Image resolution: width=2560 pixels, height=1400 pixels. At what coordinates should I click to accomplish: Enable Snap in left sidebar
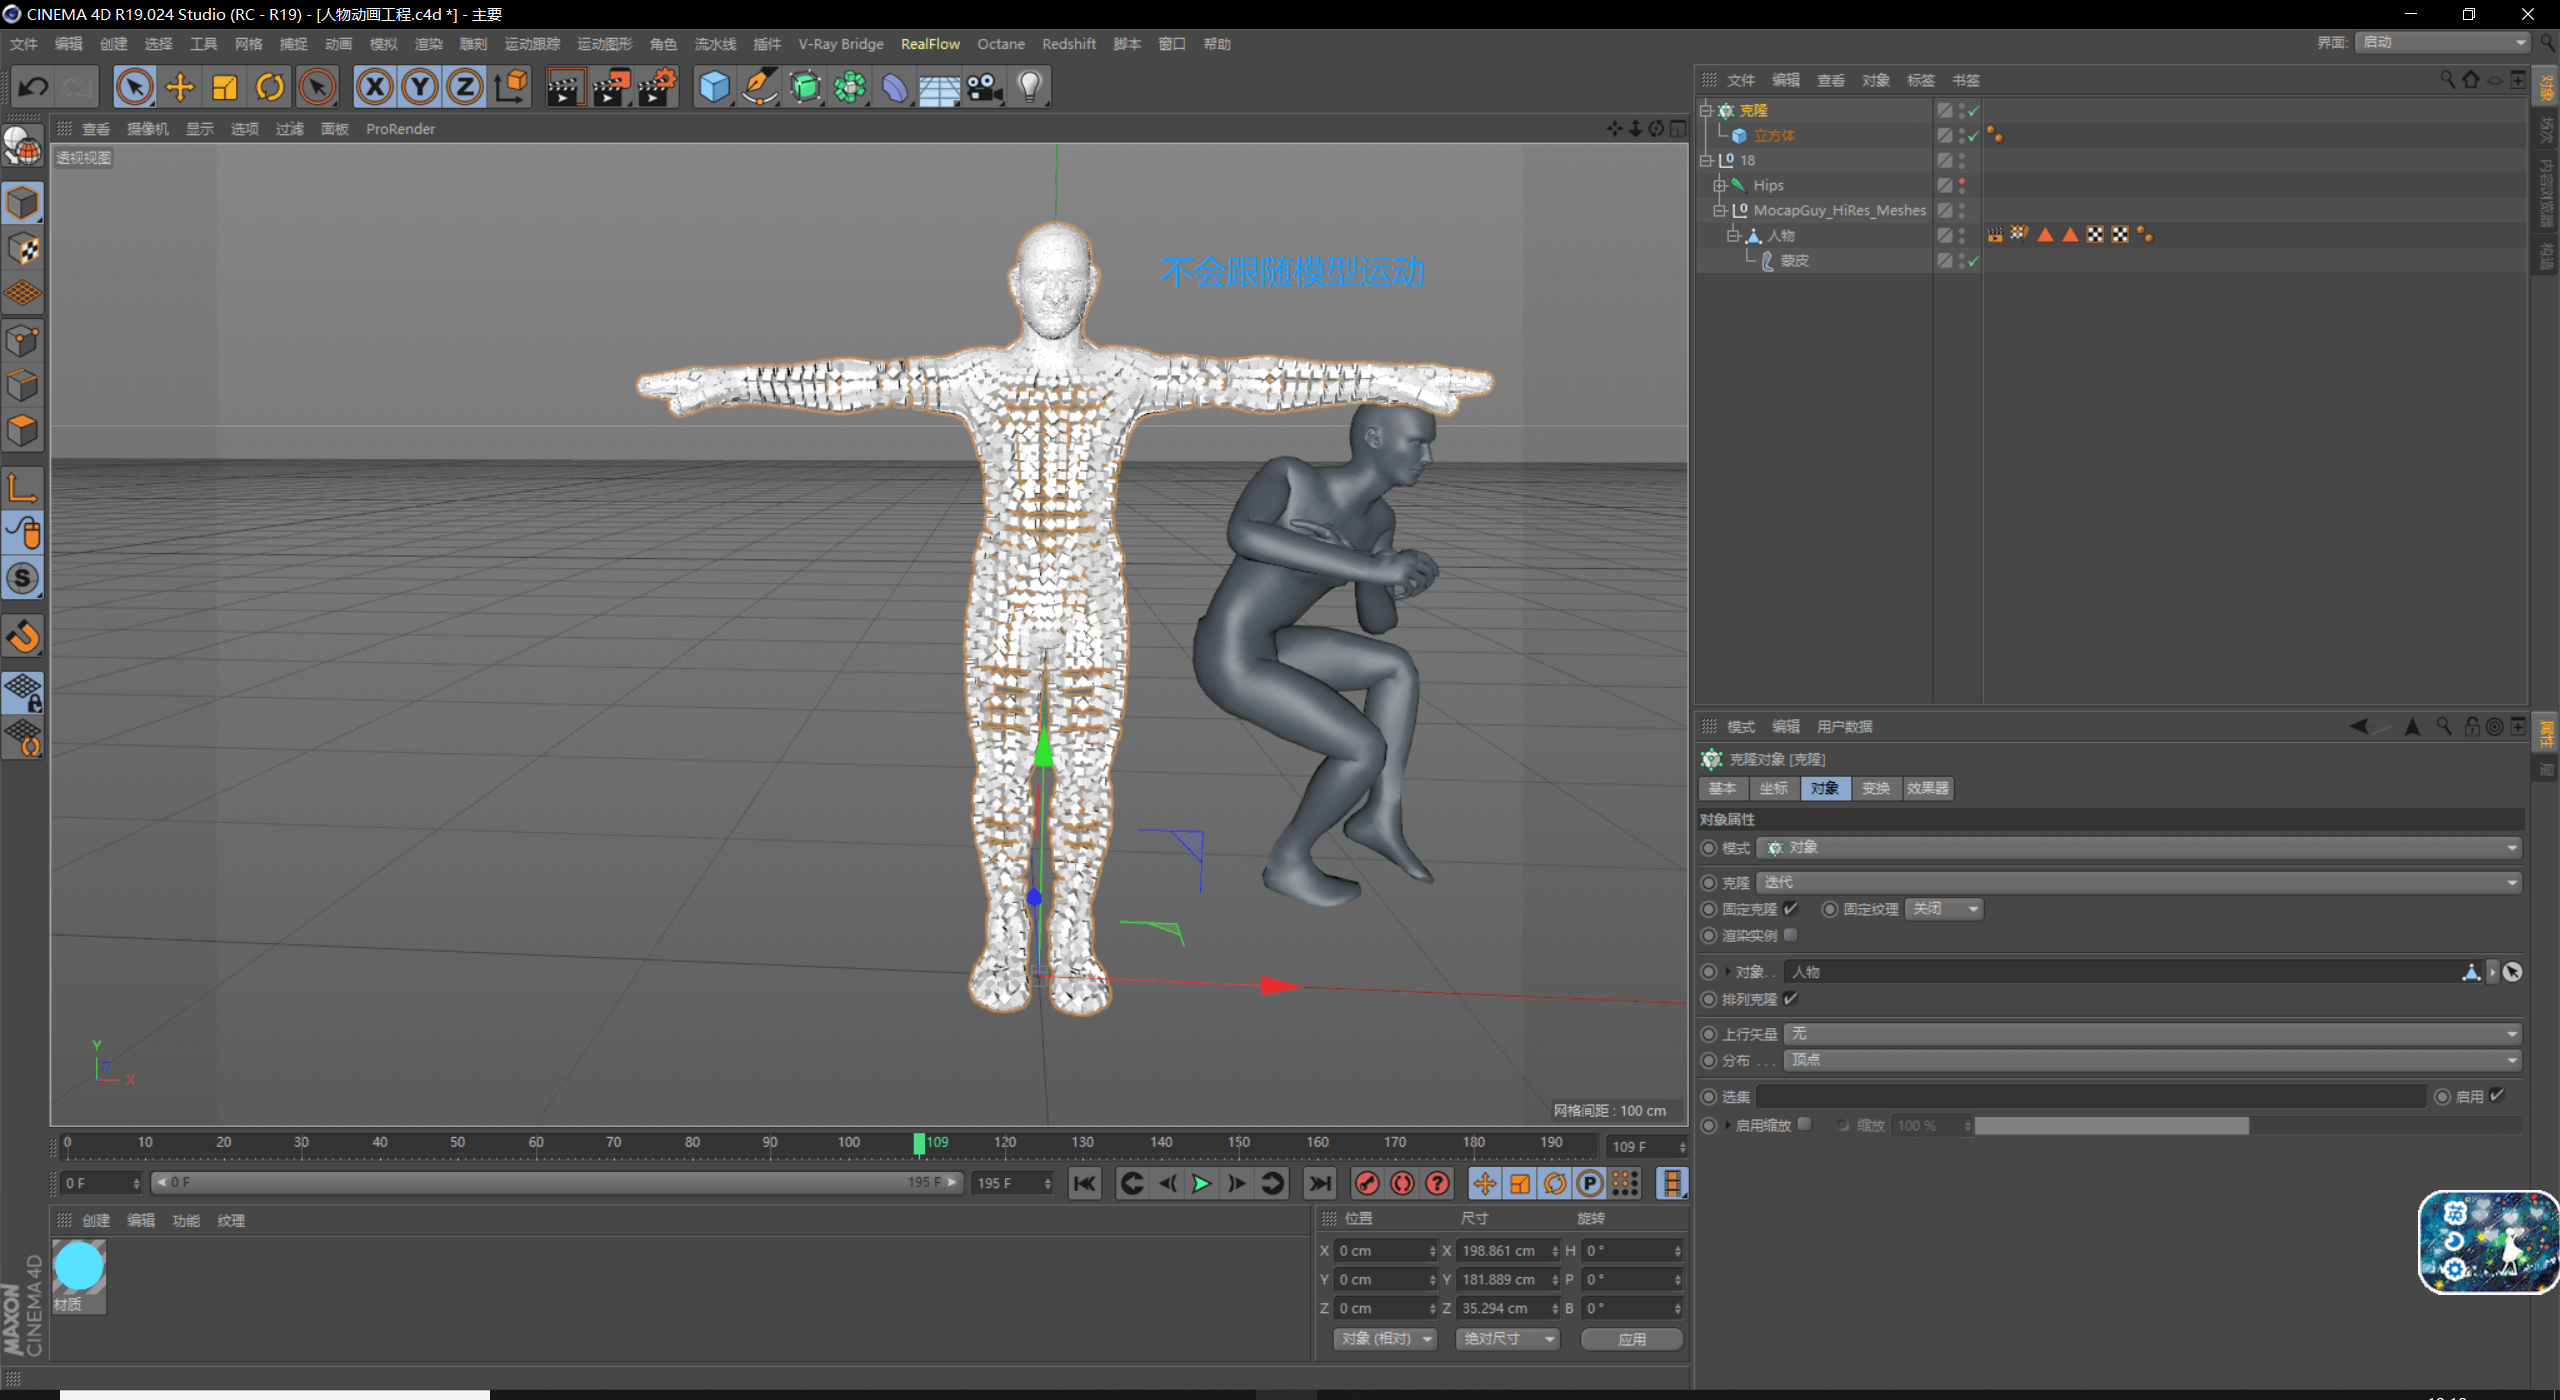click(23, 636)
